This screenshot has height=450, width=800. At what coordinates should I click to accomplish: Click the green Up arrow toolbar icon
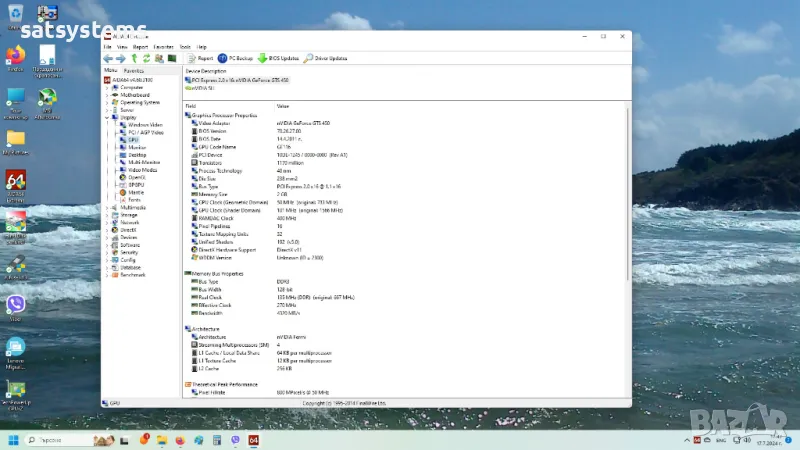[134, 59]
